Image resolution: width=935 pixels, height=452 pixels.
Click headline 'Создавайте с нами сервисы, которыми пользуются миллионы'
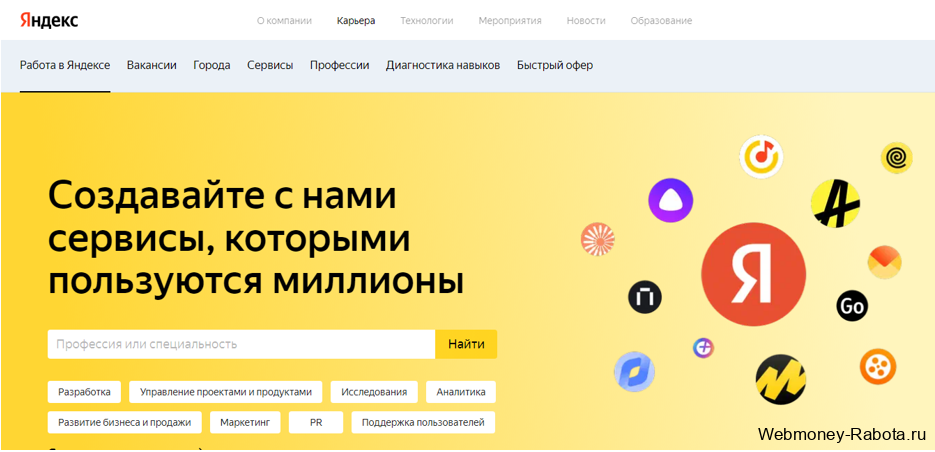tap(256, 239)
